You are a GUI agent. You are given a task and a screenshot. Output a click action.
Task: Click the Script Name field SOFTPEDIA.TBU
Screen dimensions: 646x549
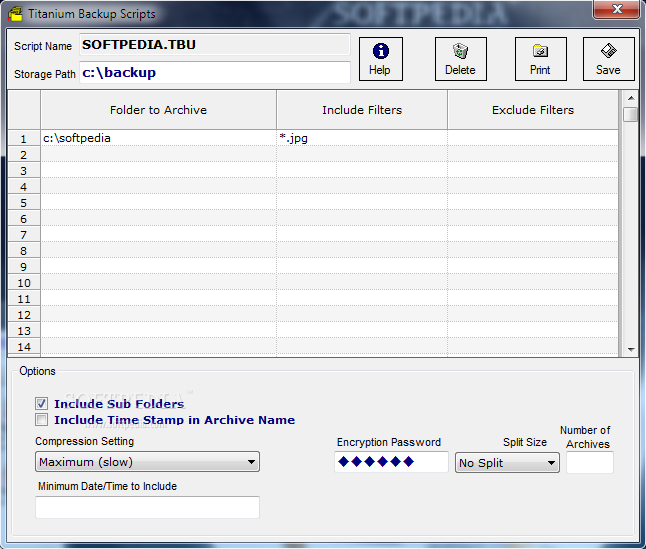click(215, 44)
